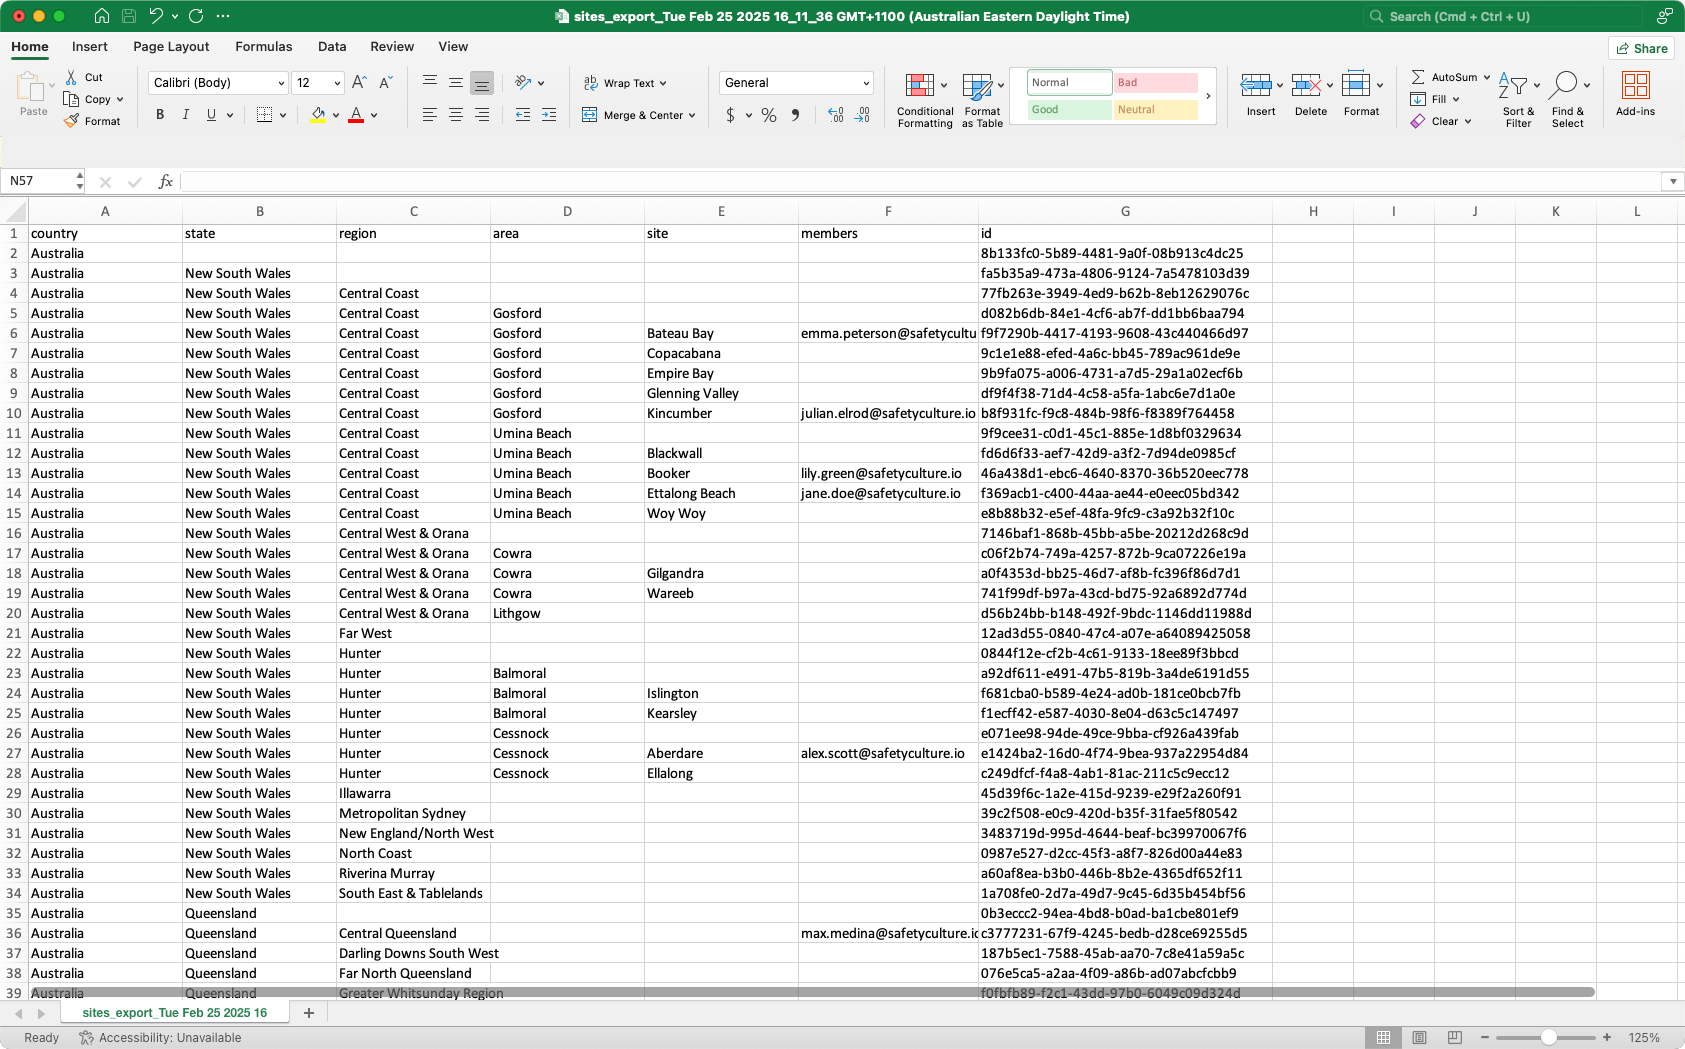Image resolution: width=1685 pixels, height=1049 pixels.
Task: Switch to Page Layout view in status bar
Action: [1419, 1038]
